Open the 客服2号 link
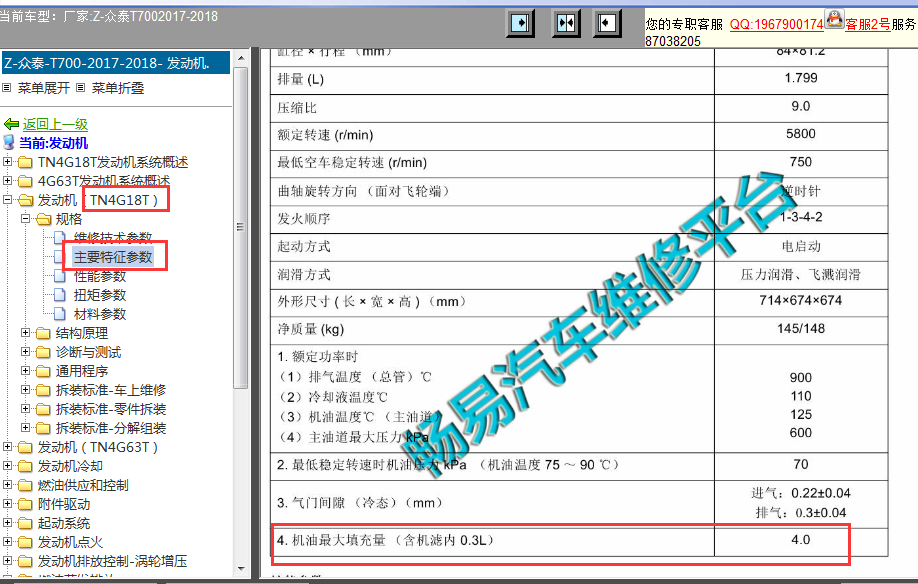The width and height of the screenshot is (918, 584). tap(868, 24)
